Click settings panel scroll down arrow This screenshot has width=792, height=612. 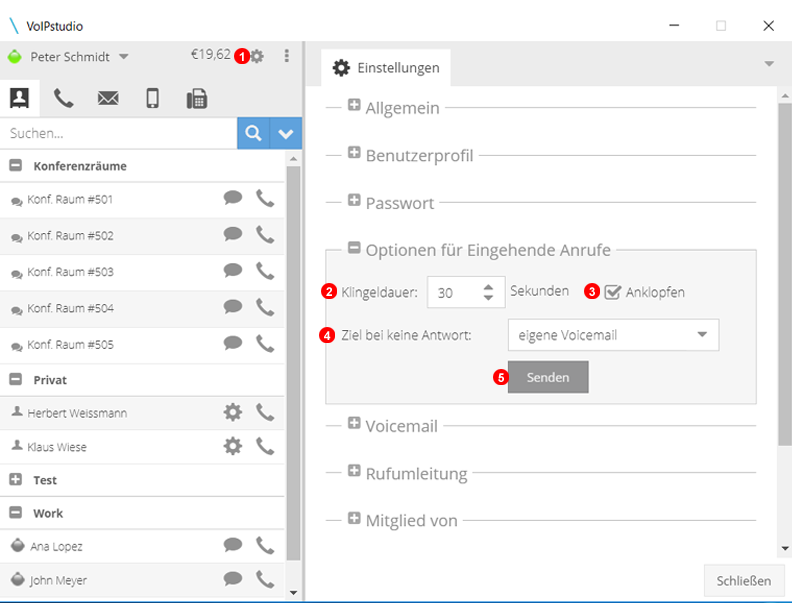784,548
